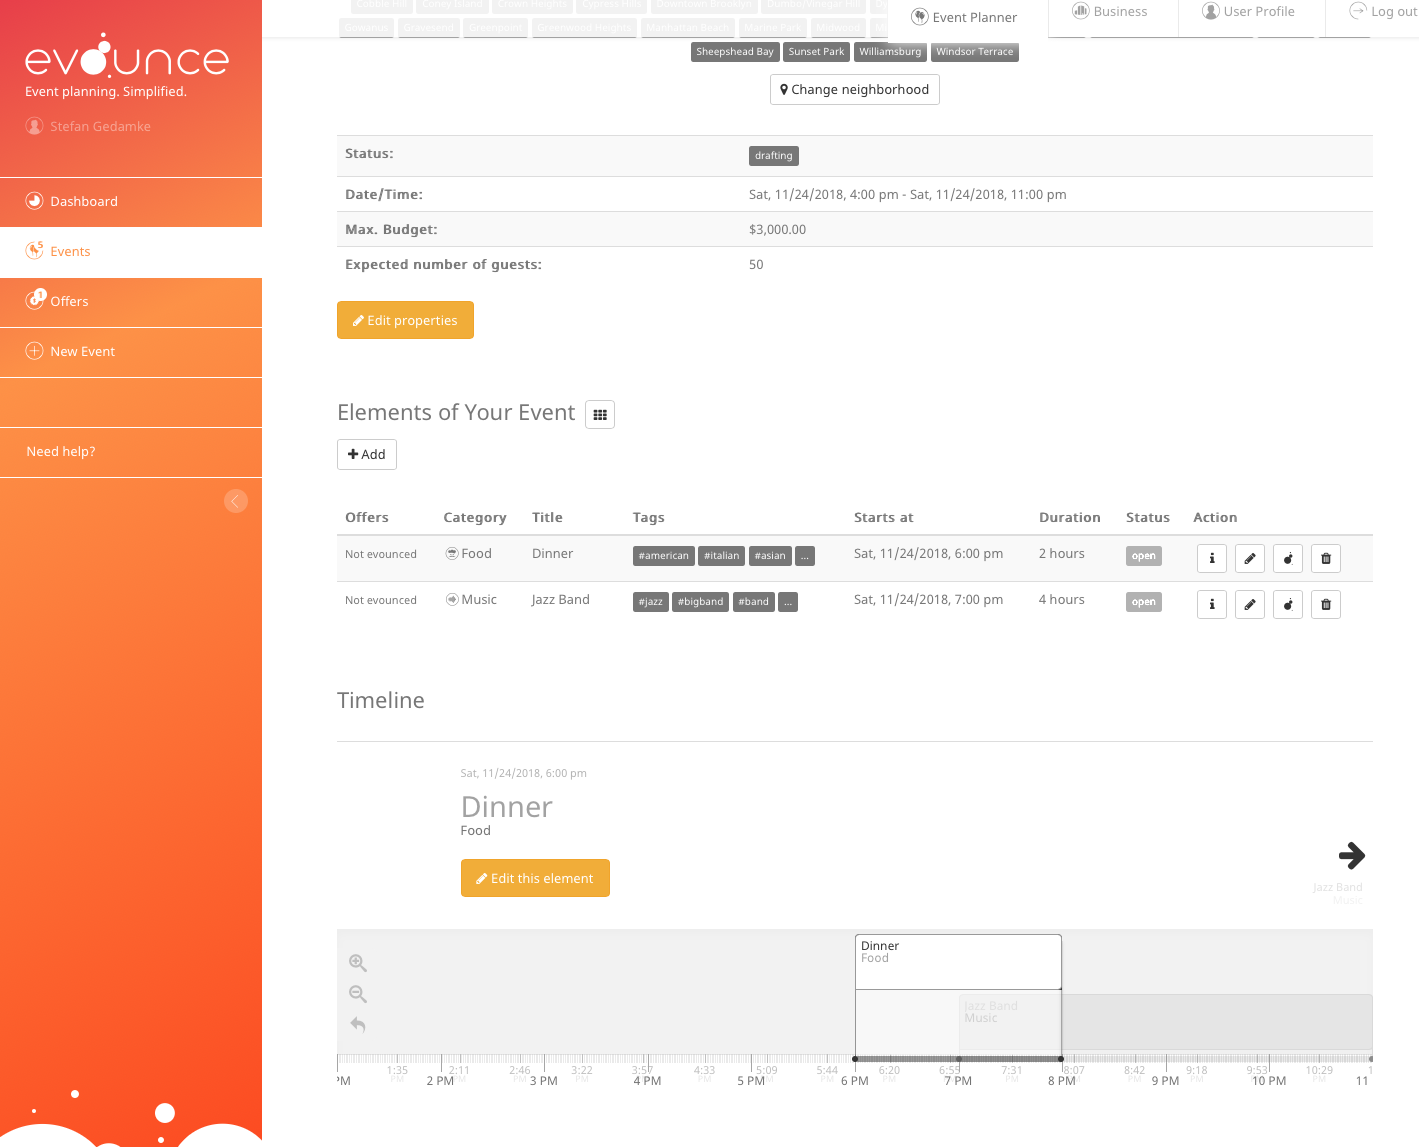Click the #jazz tag
The image size is (1419, 1147).
(x=651, y=602)
